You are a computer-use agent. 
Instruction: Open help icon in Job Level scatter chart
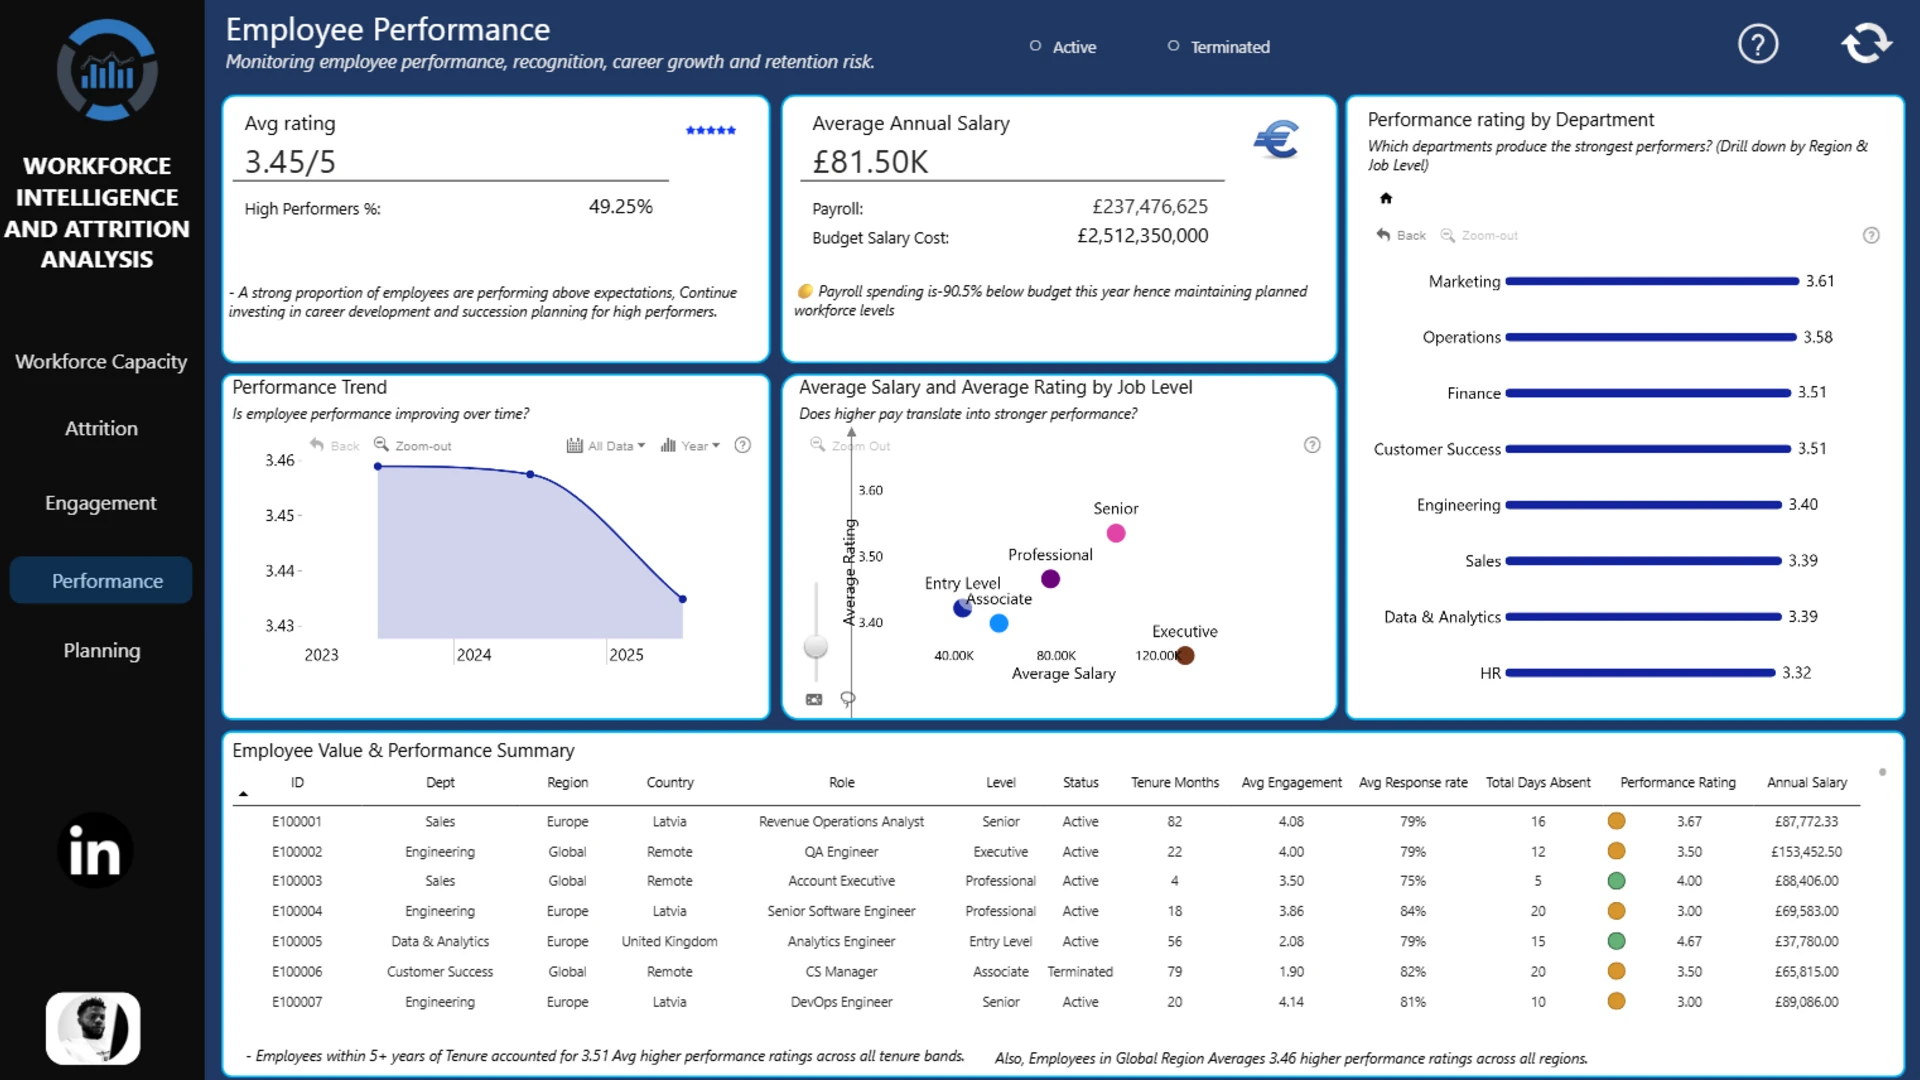(x=1312, y=445)
